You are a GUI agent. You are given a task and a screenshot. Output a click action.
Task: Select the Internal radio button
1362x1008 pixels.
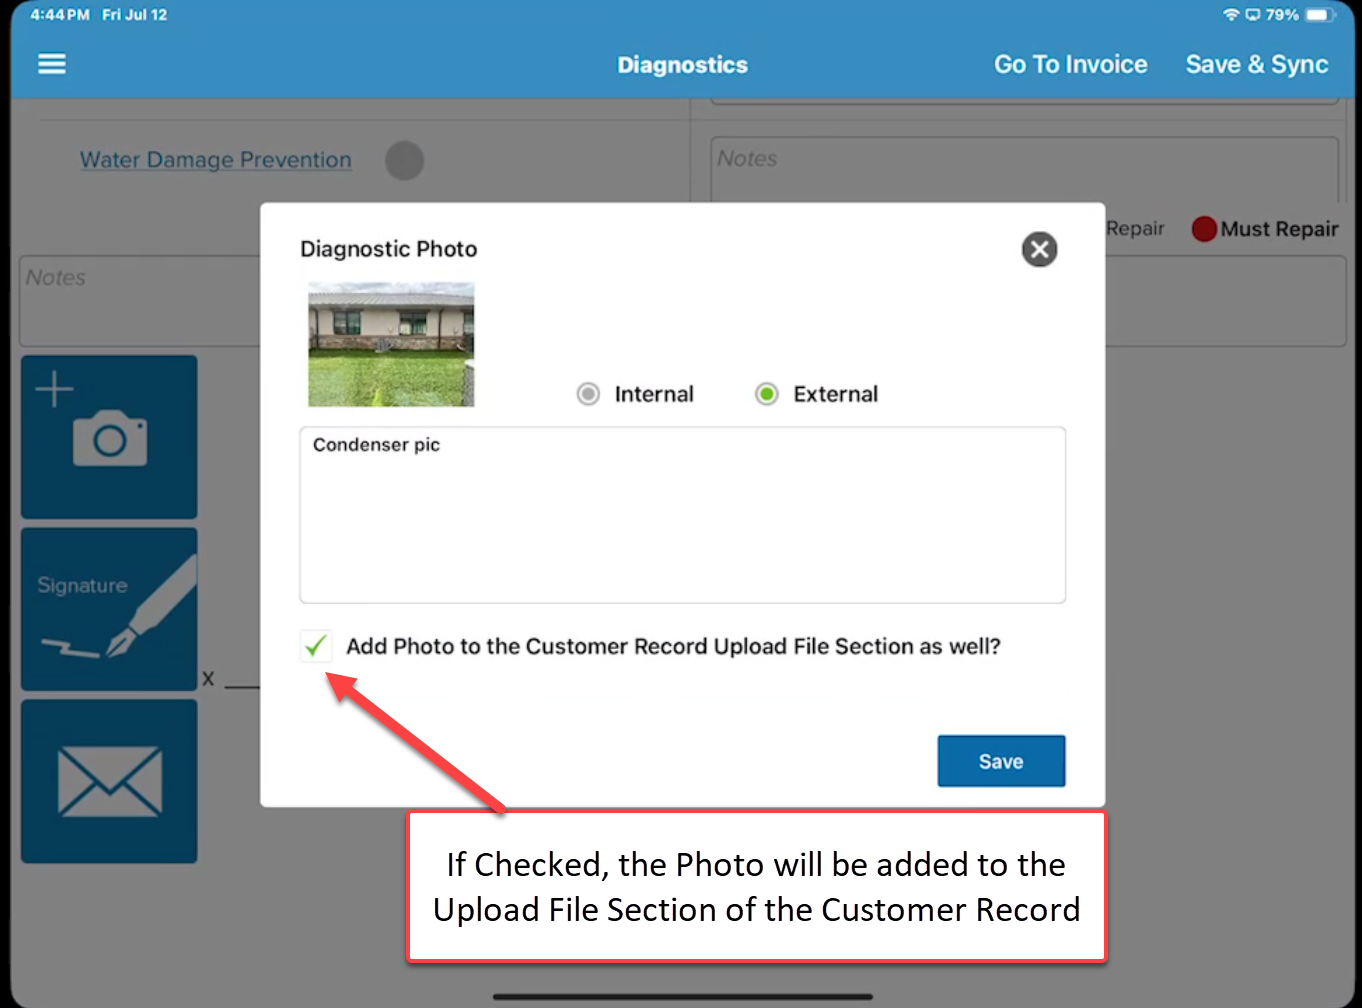point(588,394)
